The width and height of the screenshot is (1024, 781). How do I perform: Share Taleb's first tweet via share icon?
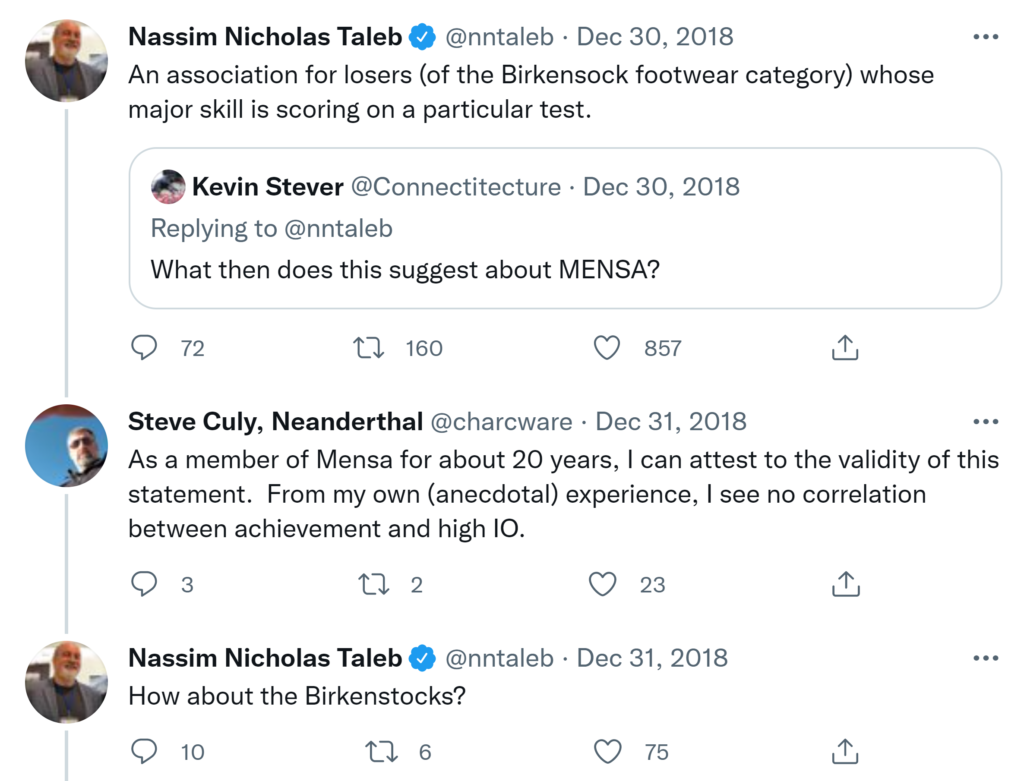(x=845, y=348)
